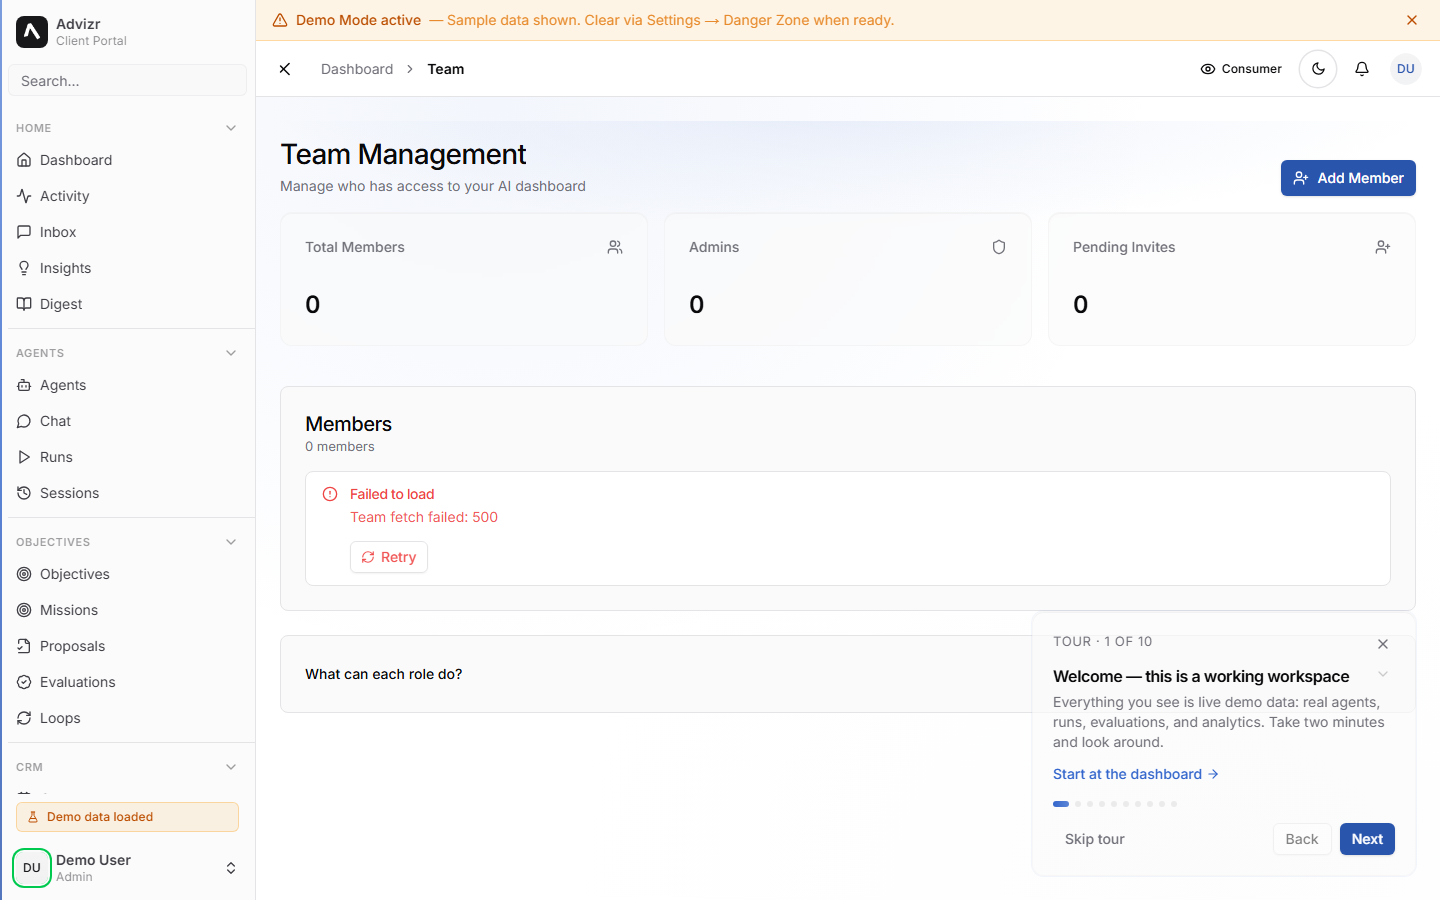Open the Demo User account switcher
1440x900 pixels.
[127, 868]
